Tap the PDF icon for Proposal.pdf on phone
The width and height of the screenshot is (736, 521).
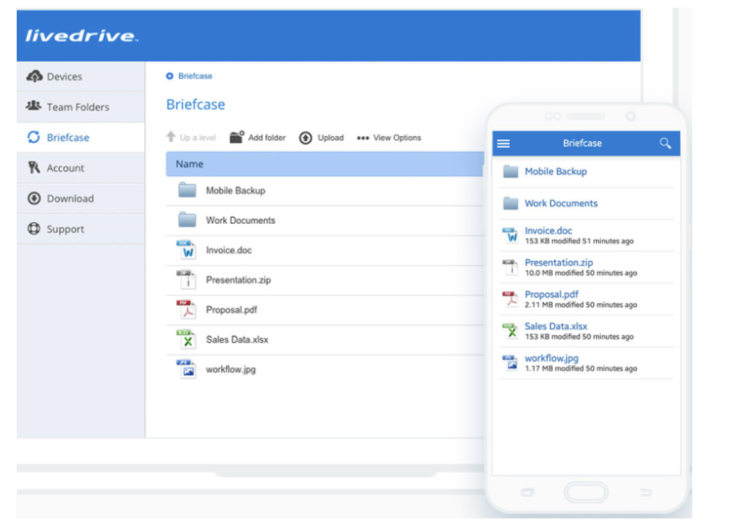(x=510, y=299)
